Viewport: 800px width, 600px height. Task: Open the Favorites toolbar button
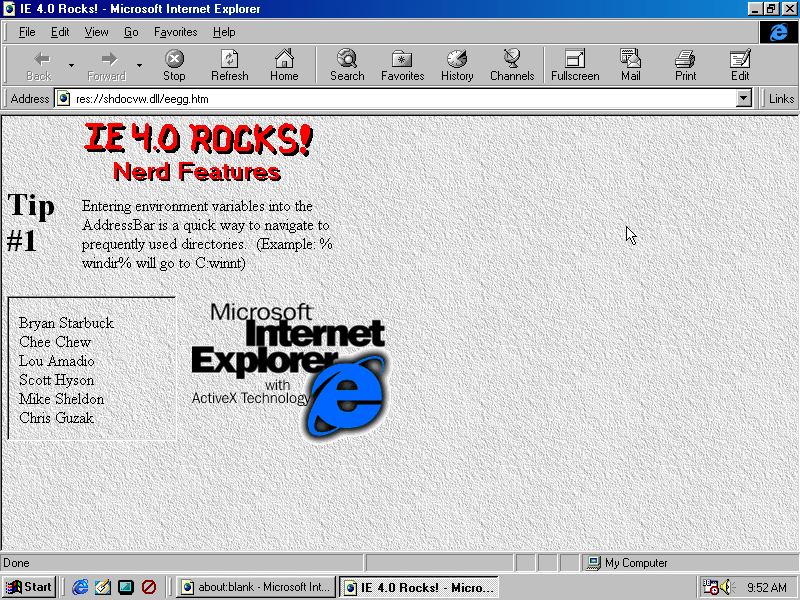[x=403, y=66]
